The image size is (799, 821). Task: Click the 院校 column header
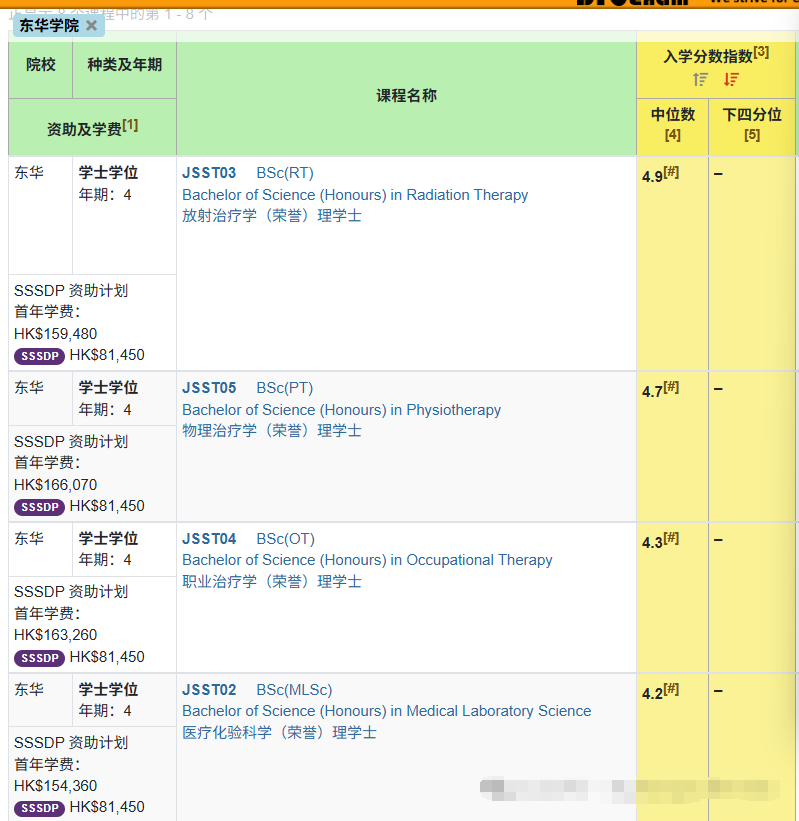[x=41, y=65]
